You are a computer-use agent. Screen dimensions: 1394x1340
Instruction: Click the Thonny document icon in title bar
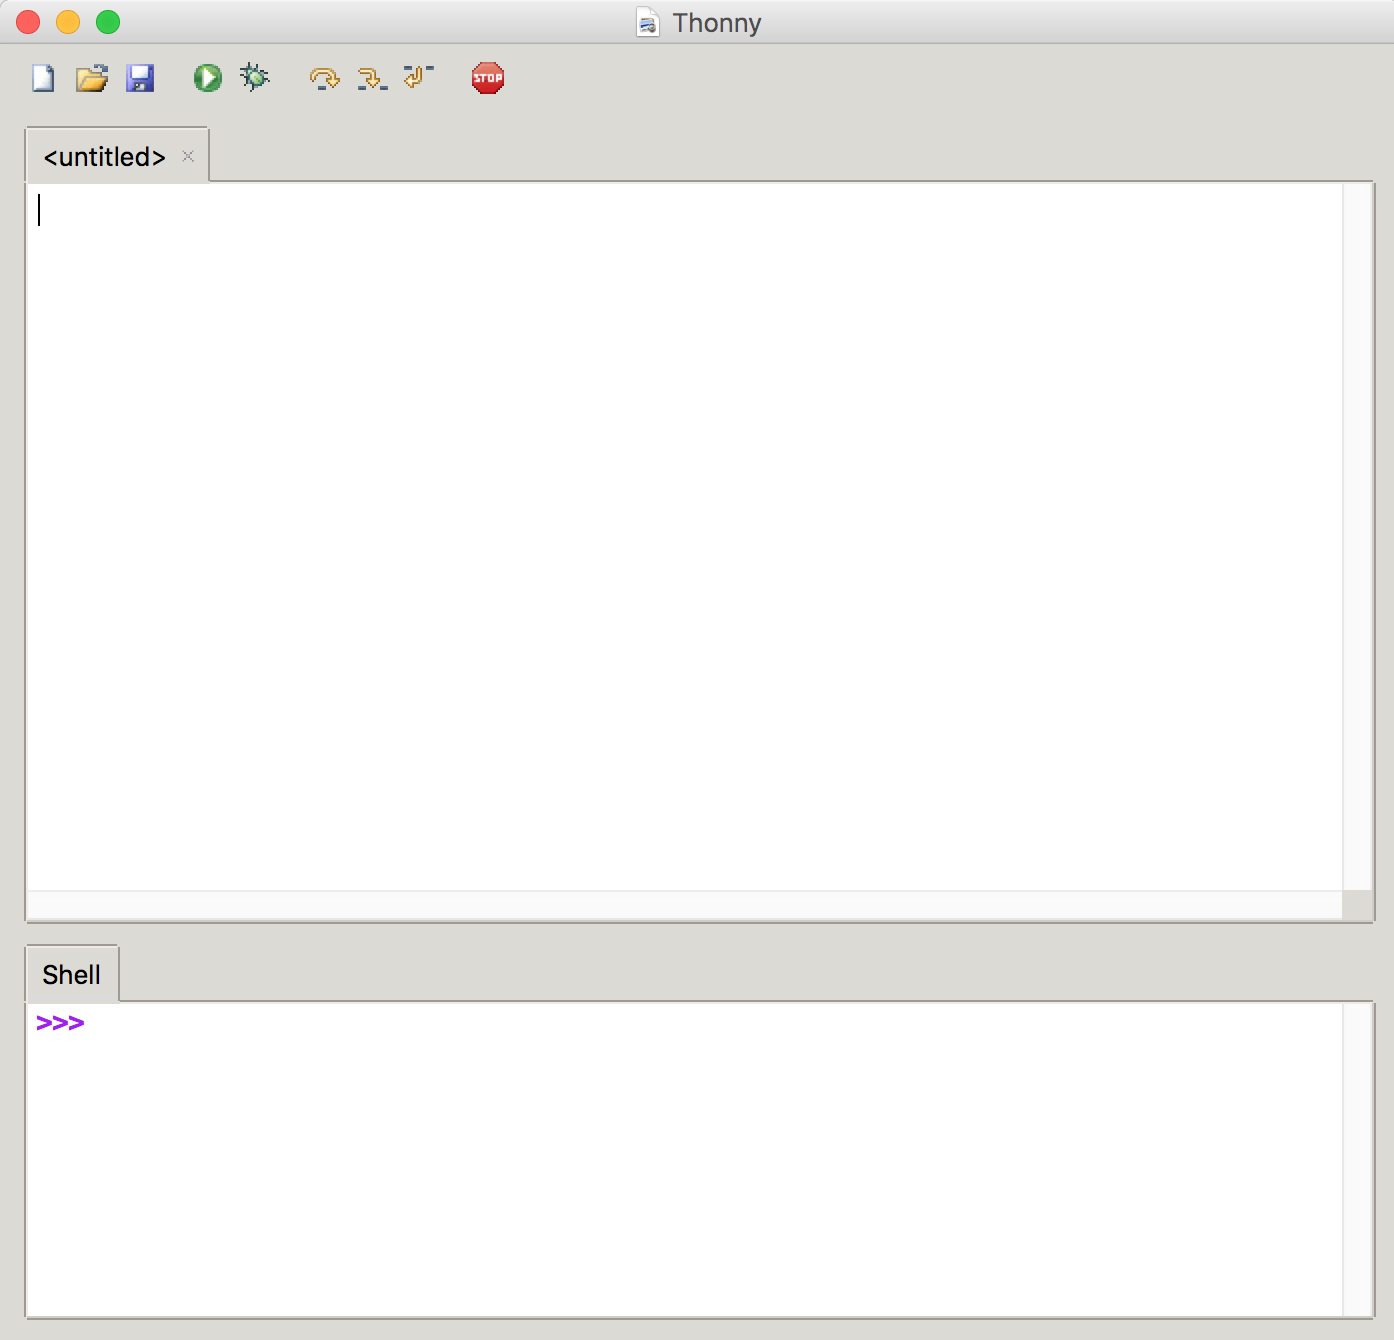[x=648, y=22]
